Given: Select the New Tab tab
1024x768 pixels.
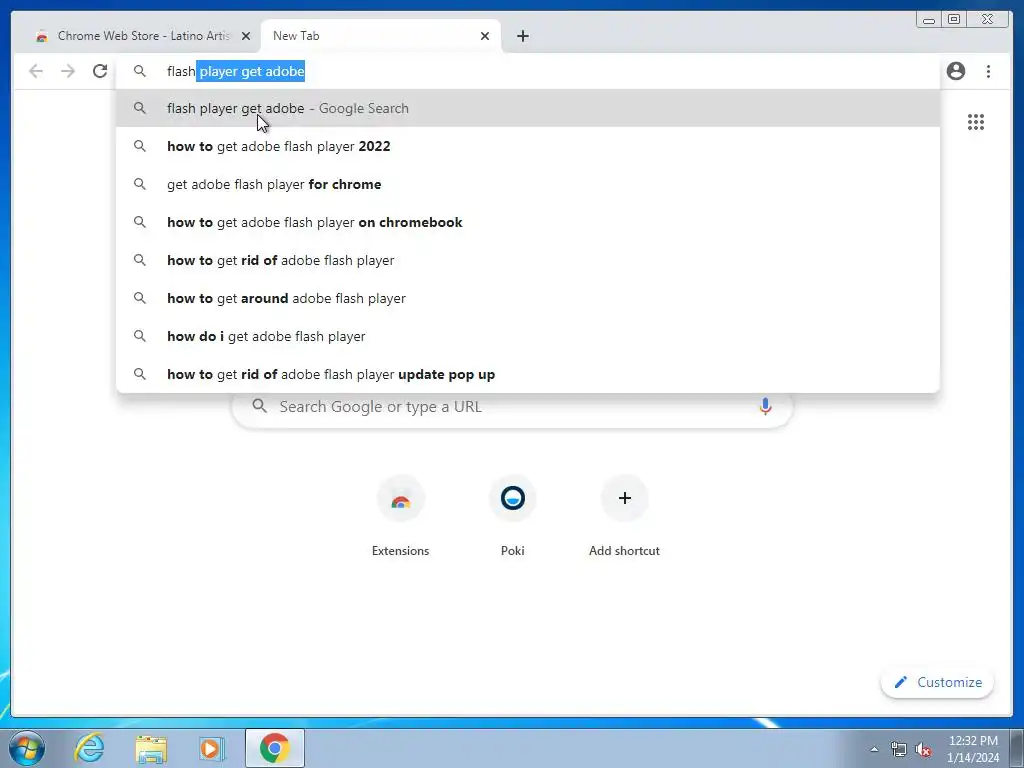Looking at the screenshot, I should [x=380, y=36].
